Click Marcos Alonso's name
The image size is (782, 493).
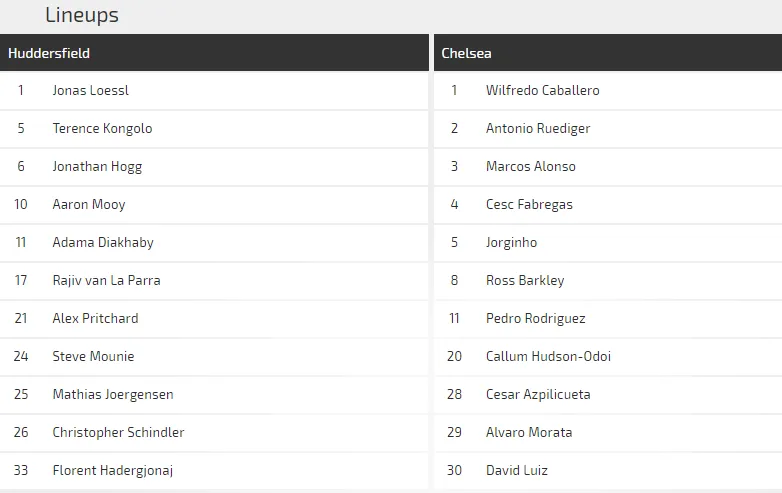tap(531, 166)
